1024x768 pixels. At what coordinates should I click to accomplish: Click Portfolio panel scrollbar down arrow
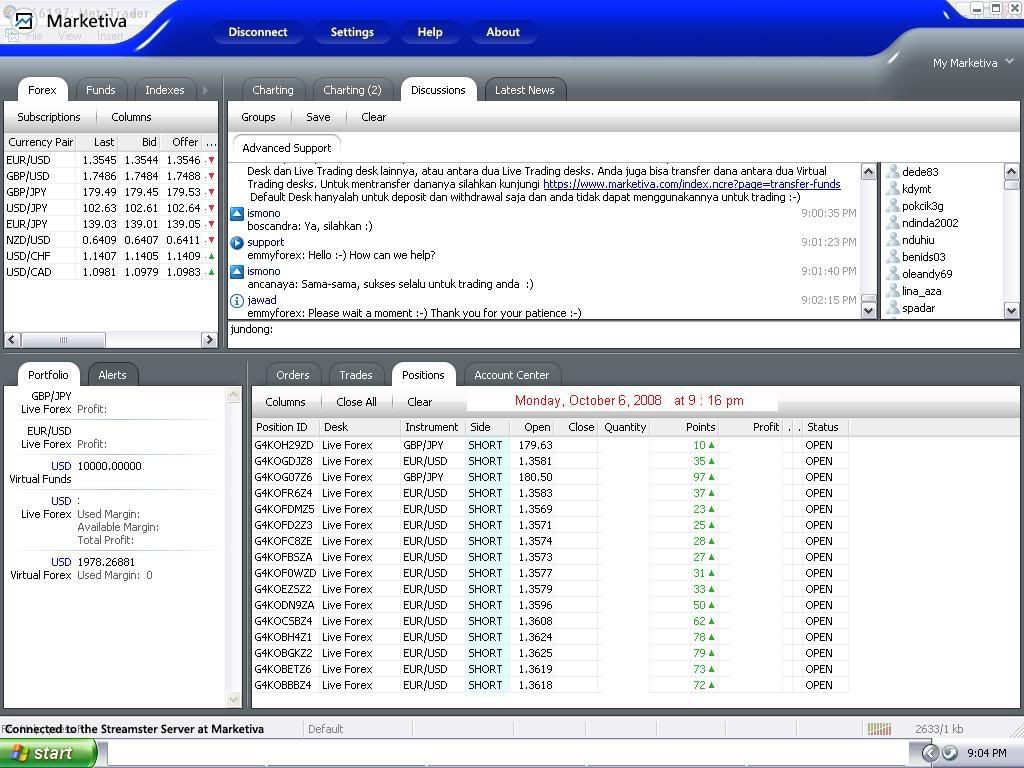(x=233, y=699)
